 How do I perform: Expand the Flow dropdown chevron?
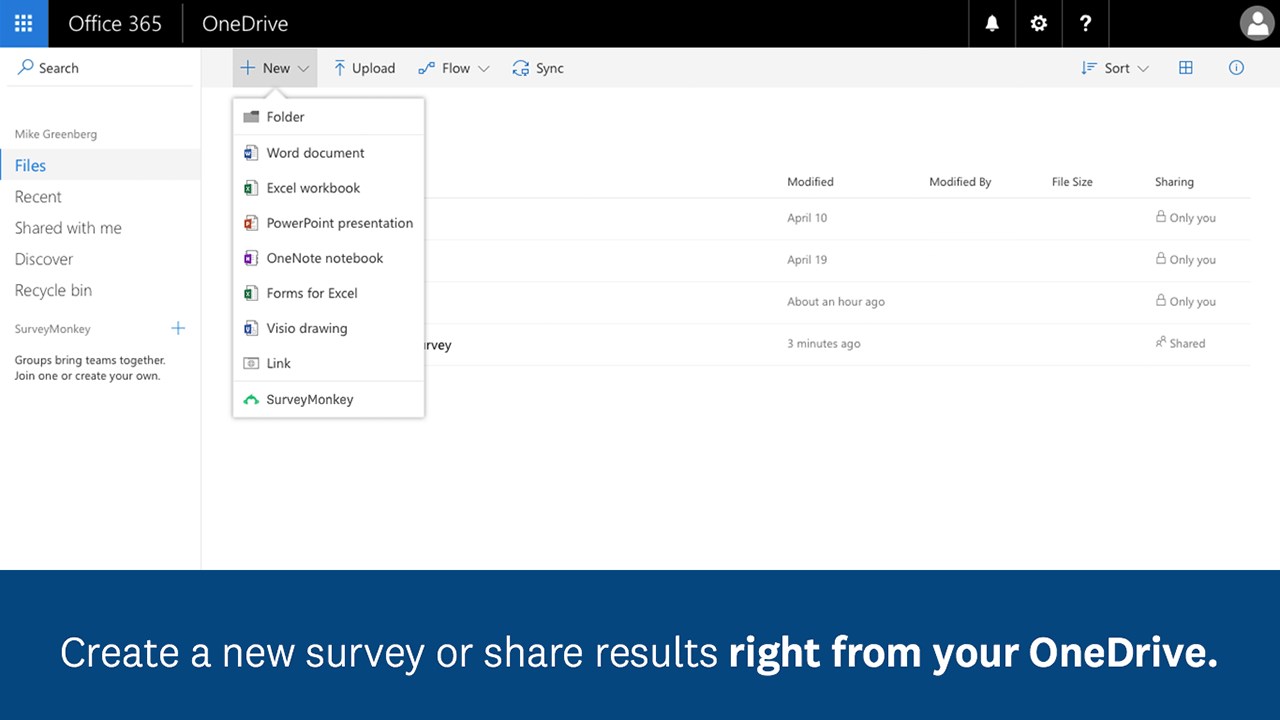pos(484,69)
